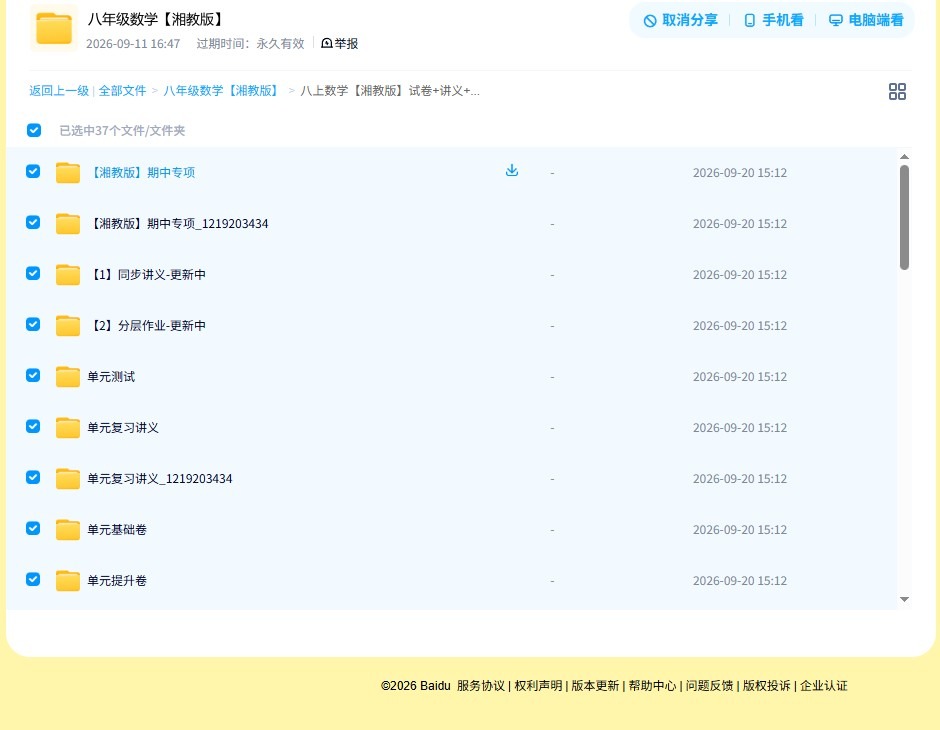Click the 电脑端看 button
This screenshot has width=940, height=730.
866,20
